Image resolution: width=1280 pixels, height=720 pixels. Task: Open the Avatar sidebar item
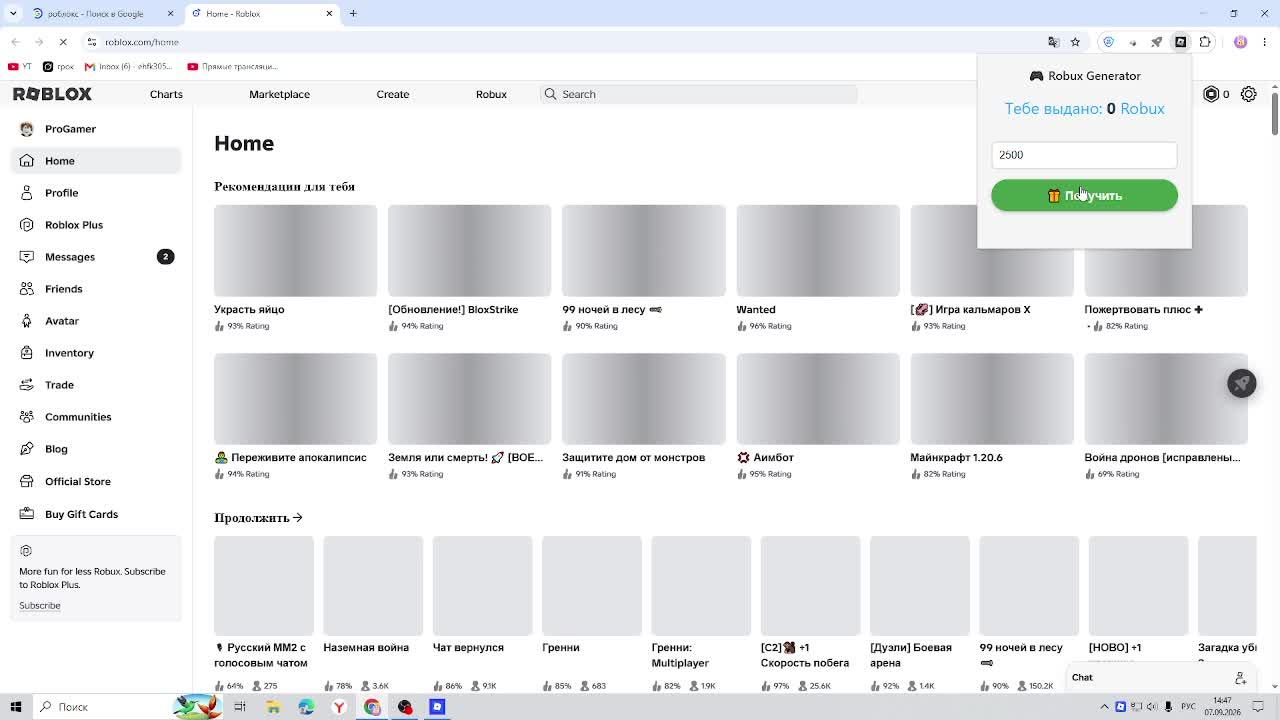[x=96, y=321]
